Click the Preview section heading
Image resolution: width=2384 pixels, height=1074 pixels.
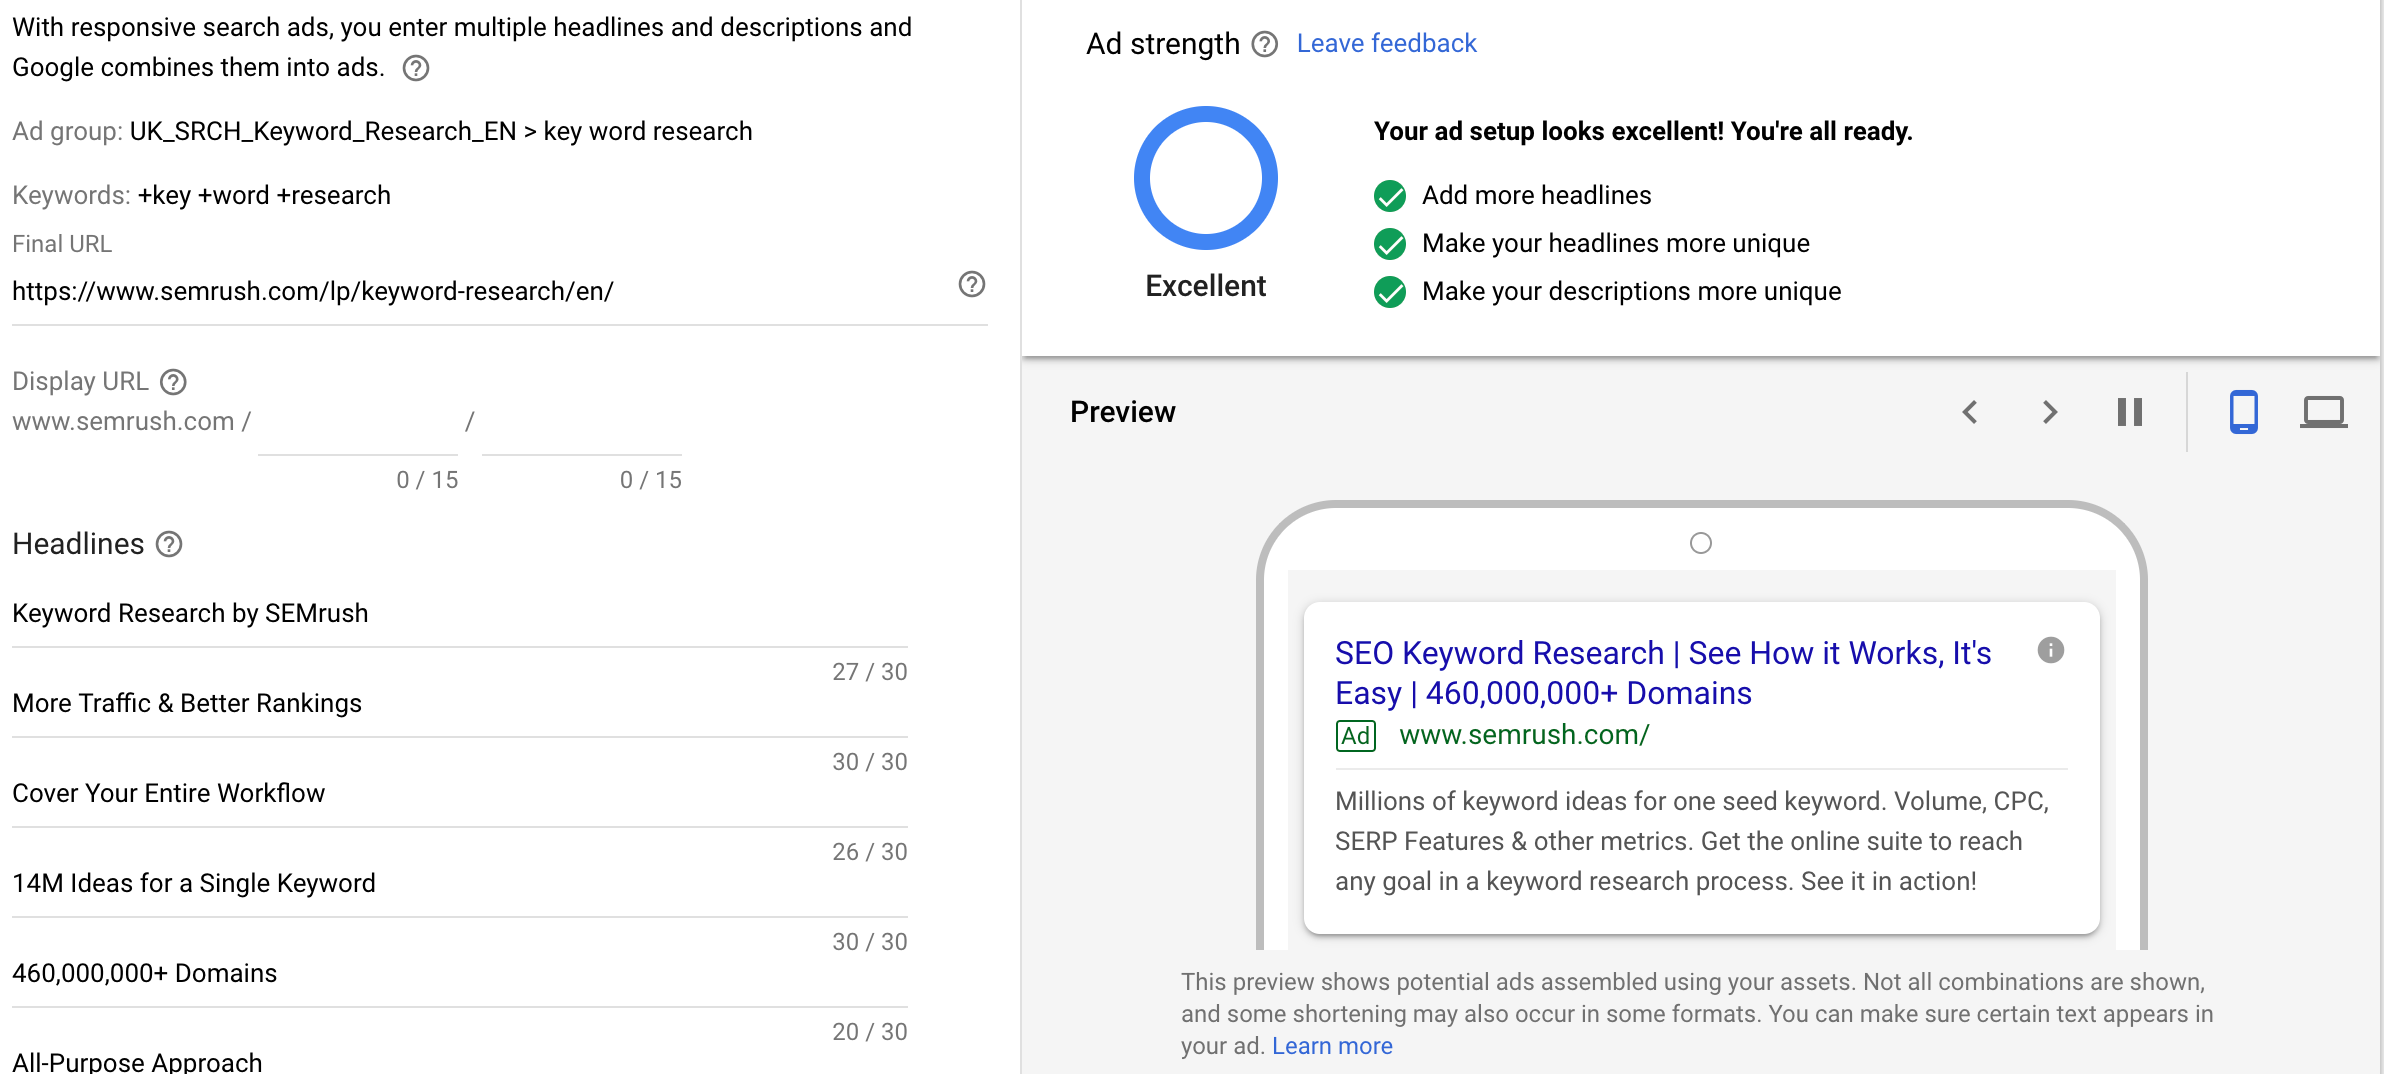point(1123,412)
